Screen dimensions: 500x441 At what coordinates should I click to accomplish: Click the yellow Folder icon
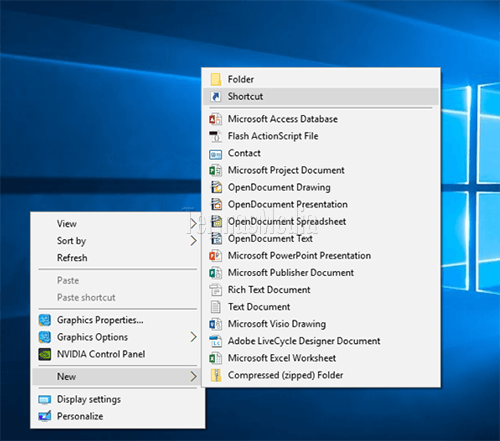[216, 79]
